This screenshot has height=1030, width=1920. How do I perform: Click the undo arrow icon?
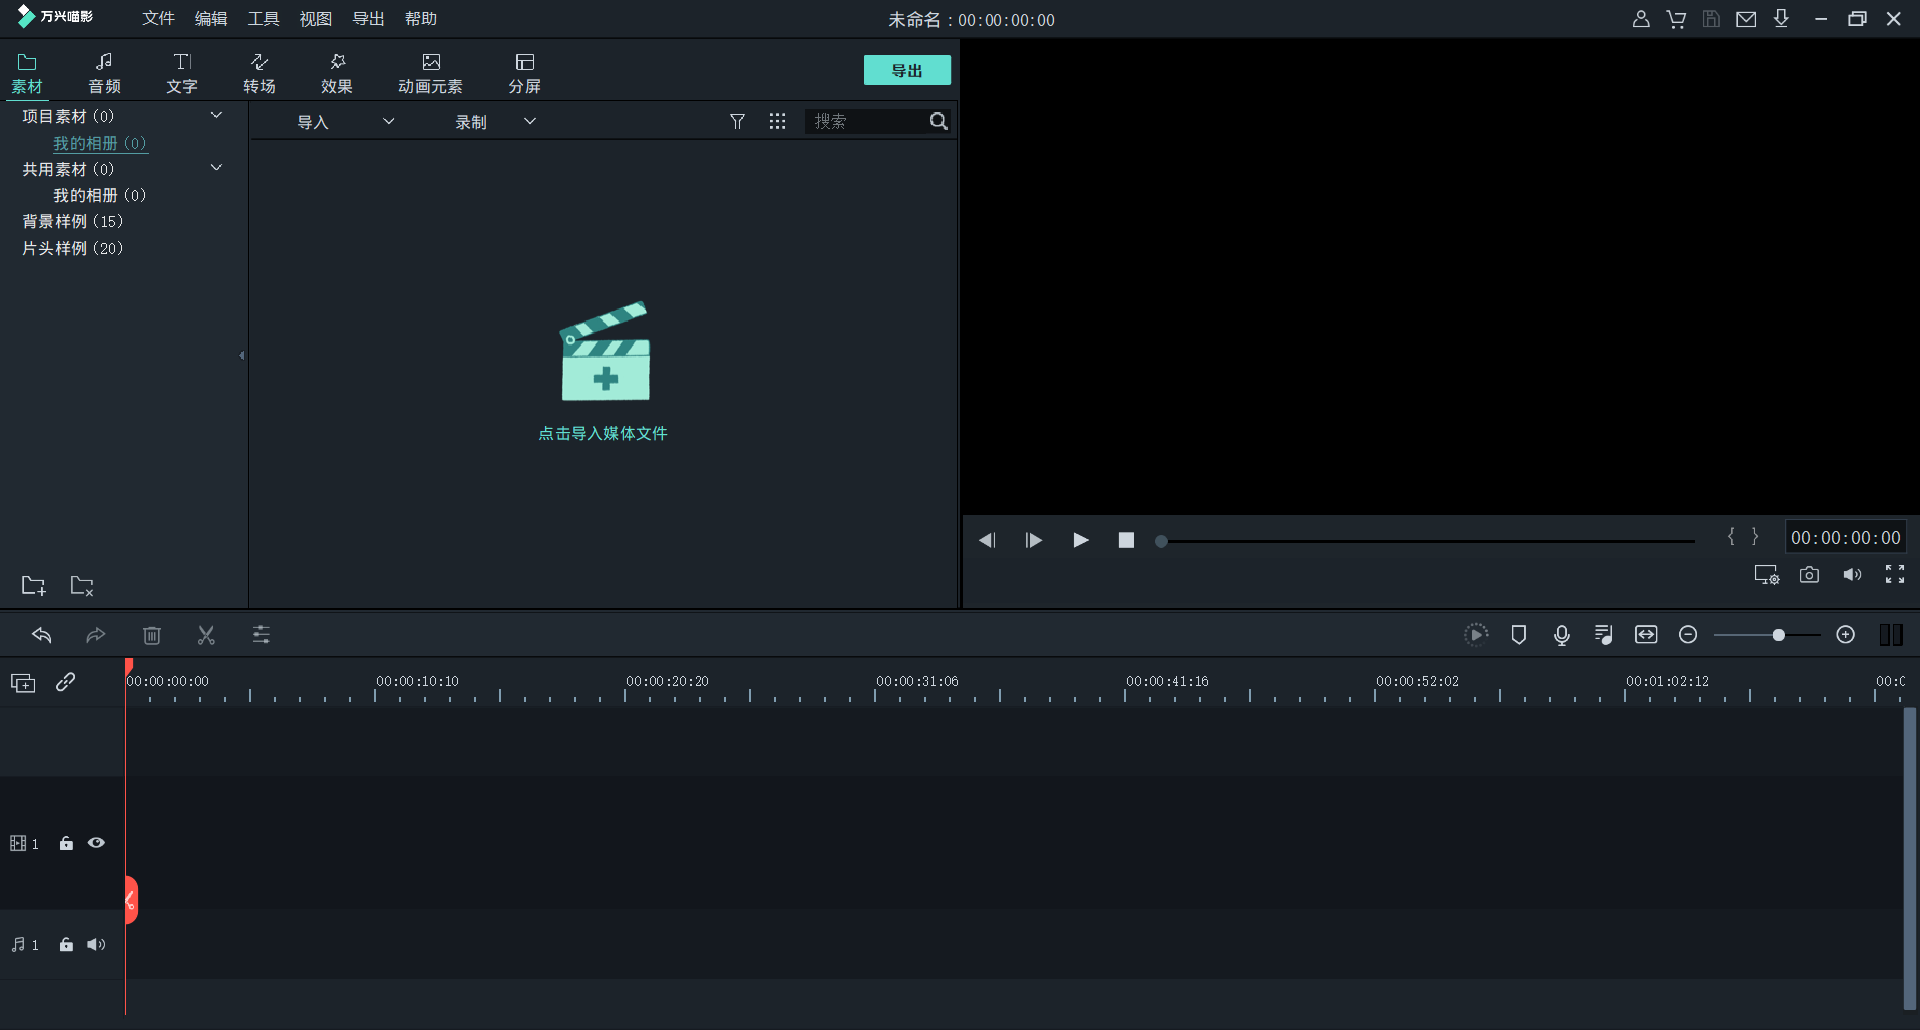pos(42,635)
